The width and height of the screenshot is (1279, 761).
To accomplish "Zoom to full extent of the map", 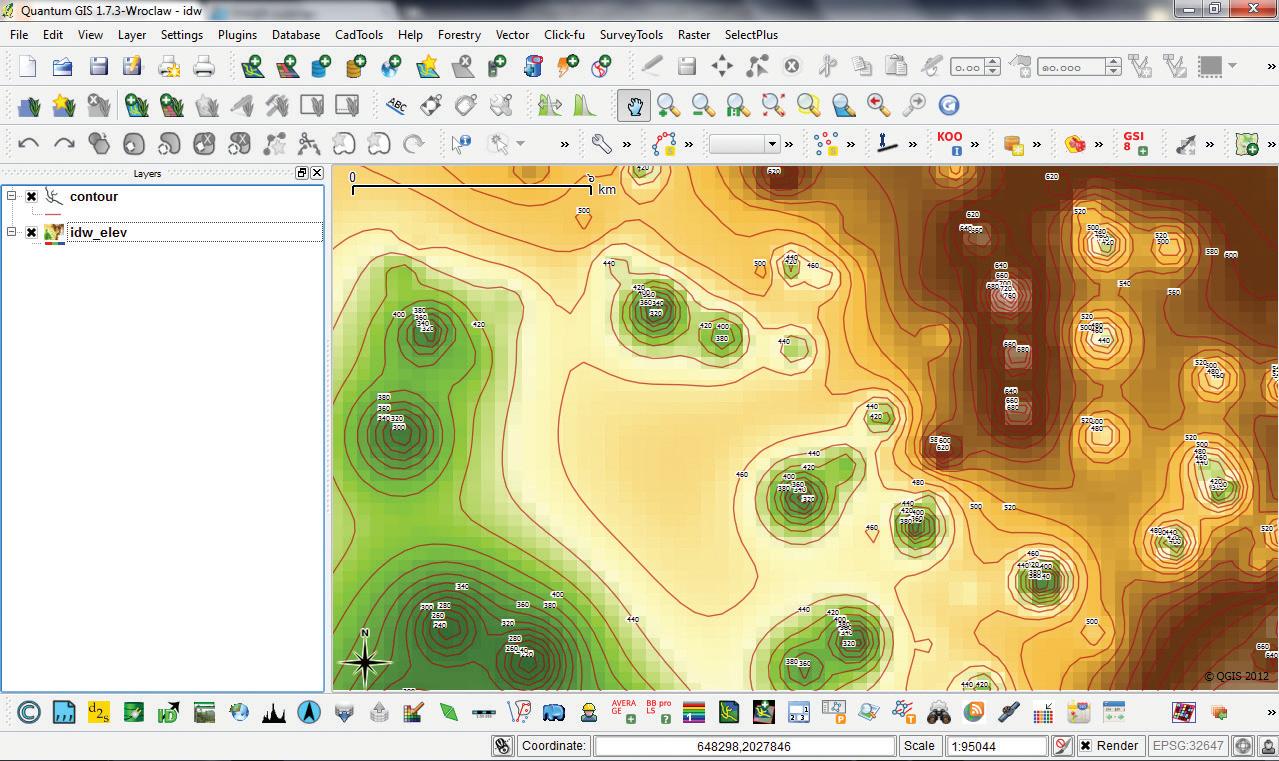I will point(773,105).
